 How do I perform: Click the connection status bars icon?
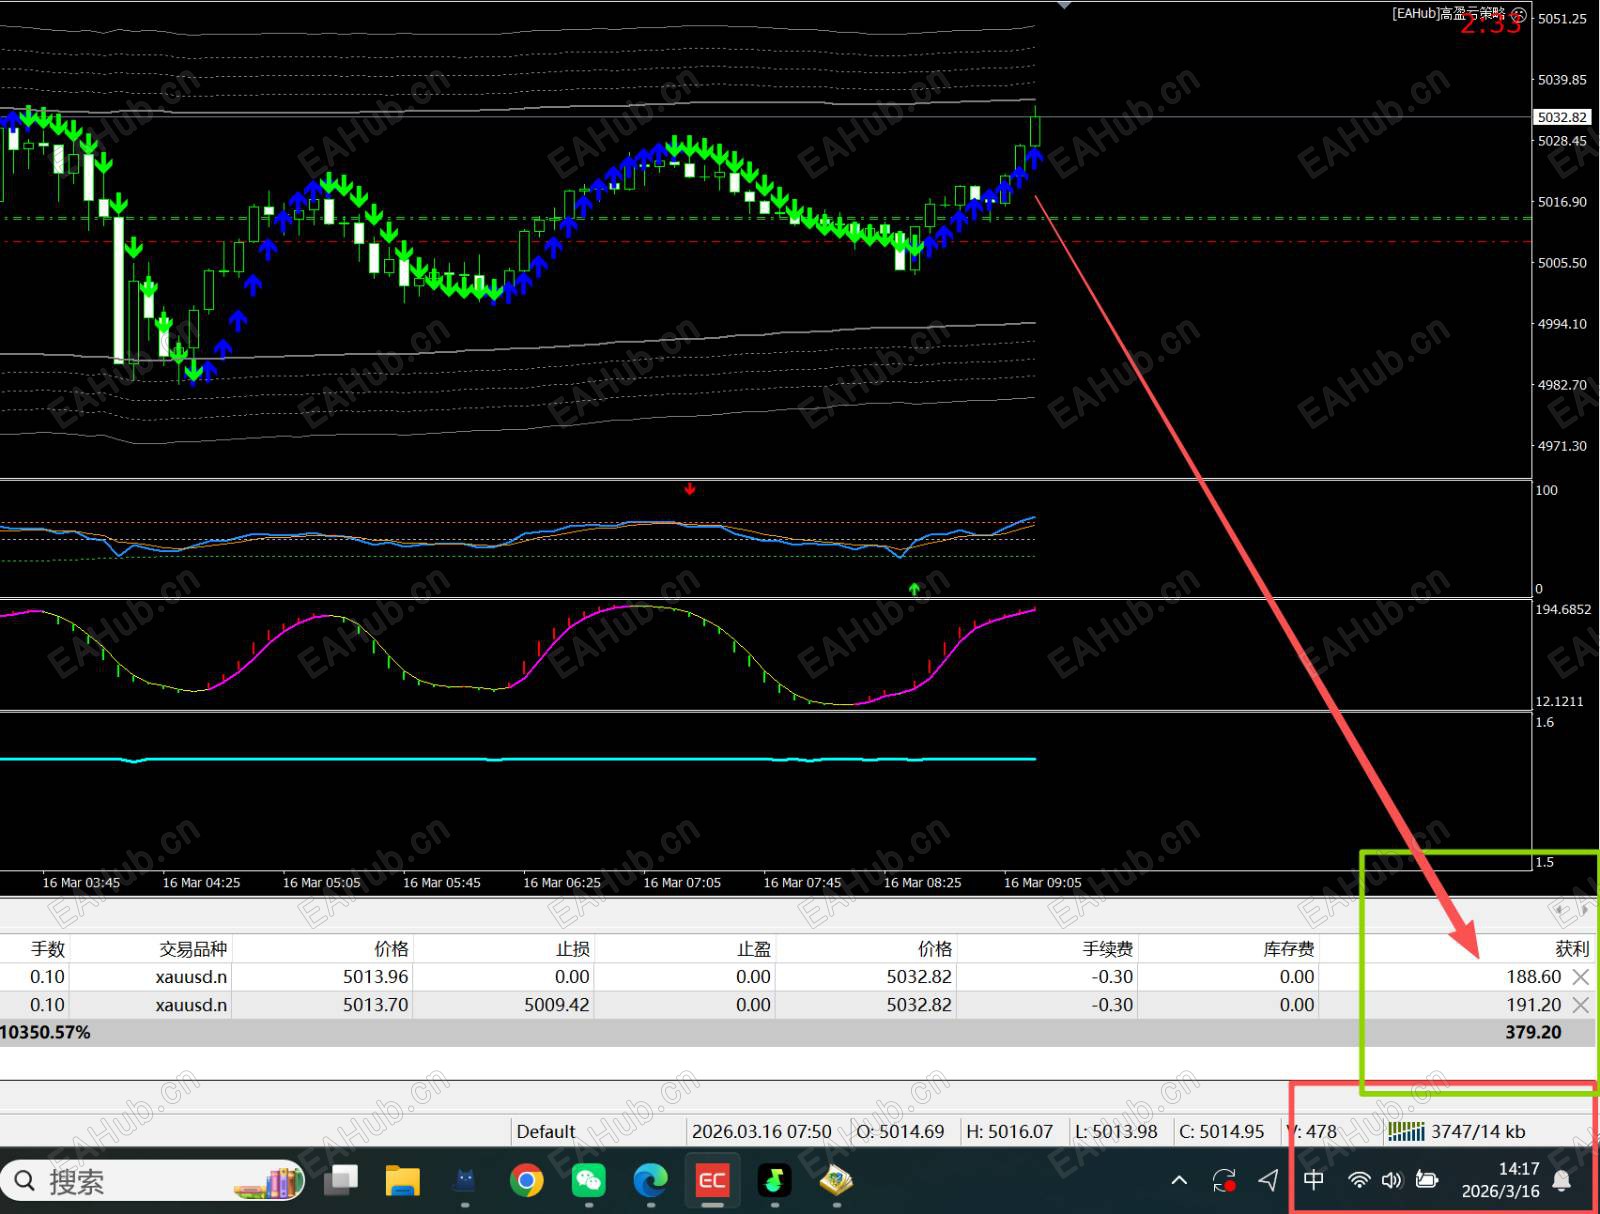[x=1406, y=1131]
